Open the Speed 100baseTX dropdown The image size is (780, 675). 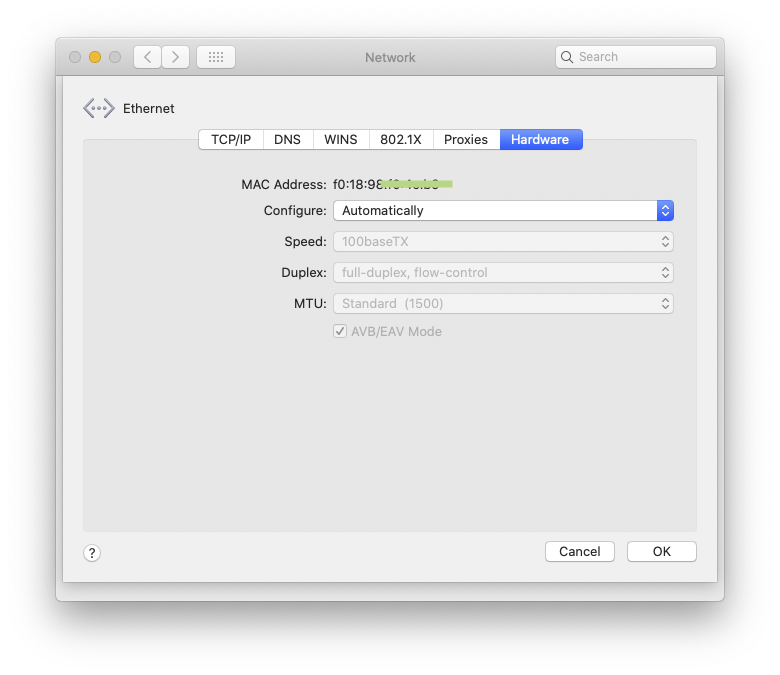point(503,242)
